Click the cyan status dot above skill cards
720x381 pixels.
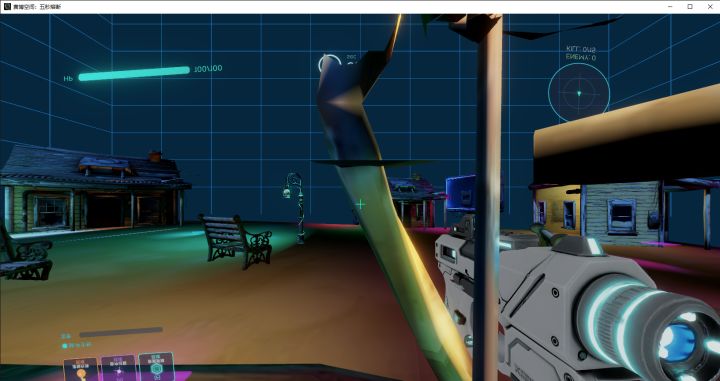(65, 346)
